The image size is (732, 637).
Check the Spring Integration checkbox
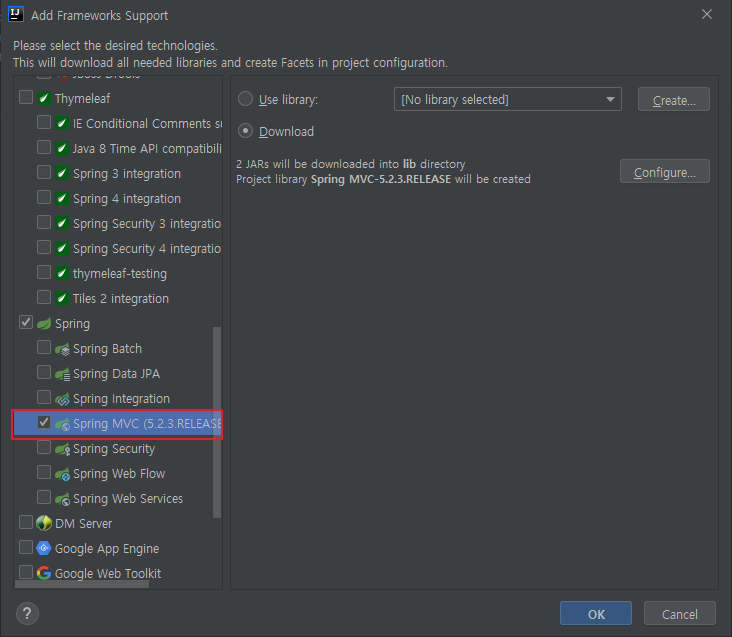pyautogui.click(x=44, y=398)
